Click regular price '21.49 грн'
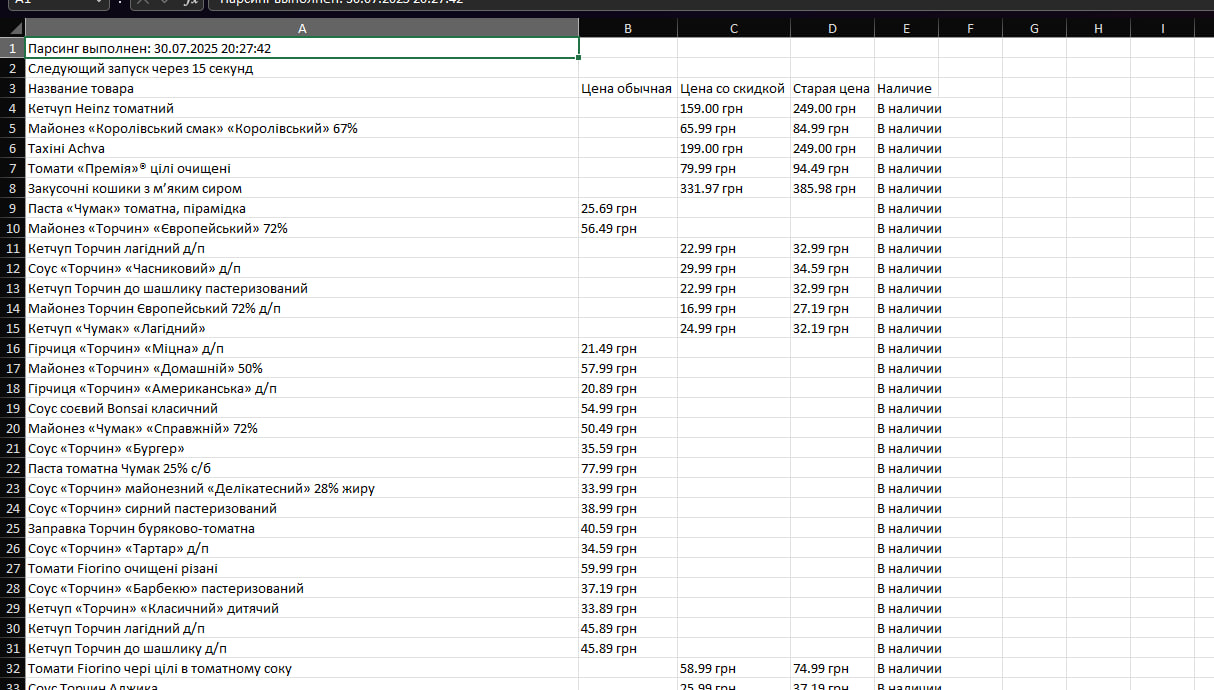1214x690 pixels. point(628,348)
